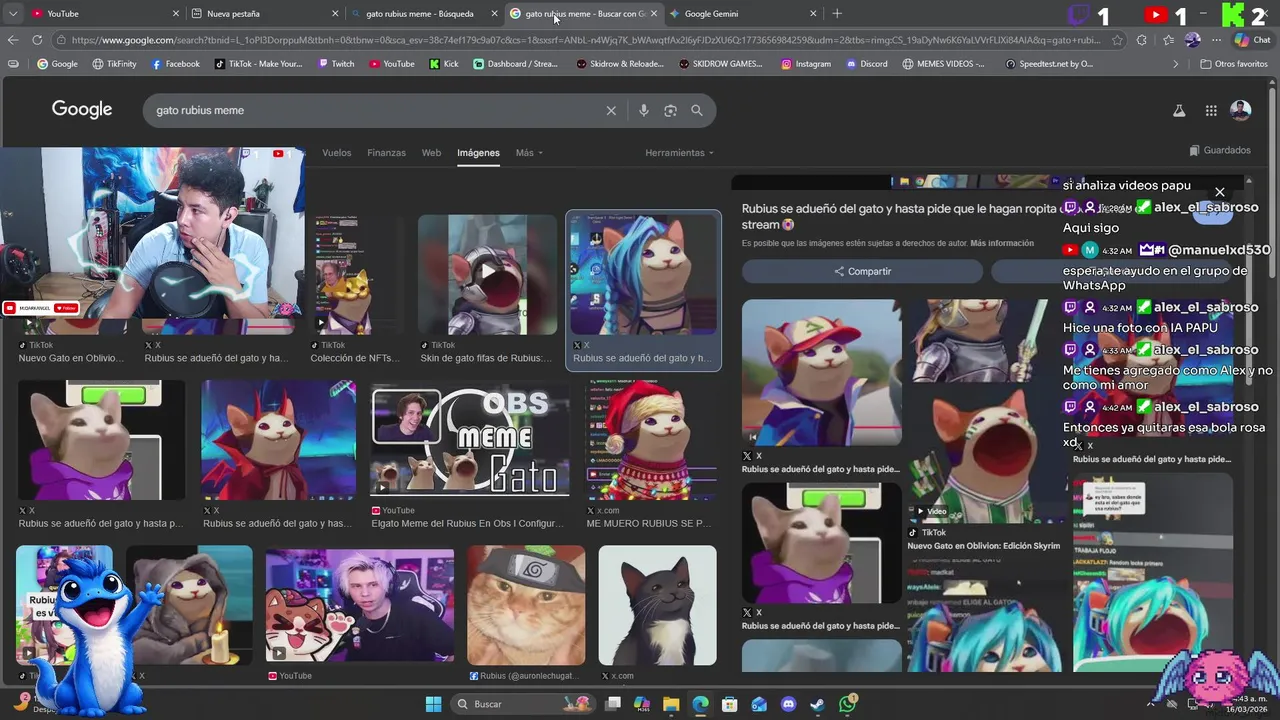This screenshot has width=1280, height=720.
Task: Expand the Más dropdown
Action: (x=529, y=153)
